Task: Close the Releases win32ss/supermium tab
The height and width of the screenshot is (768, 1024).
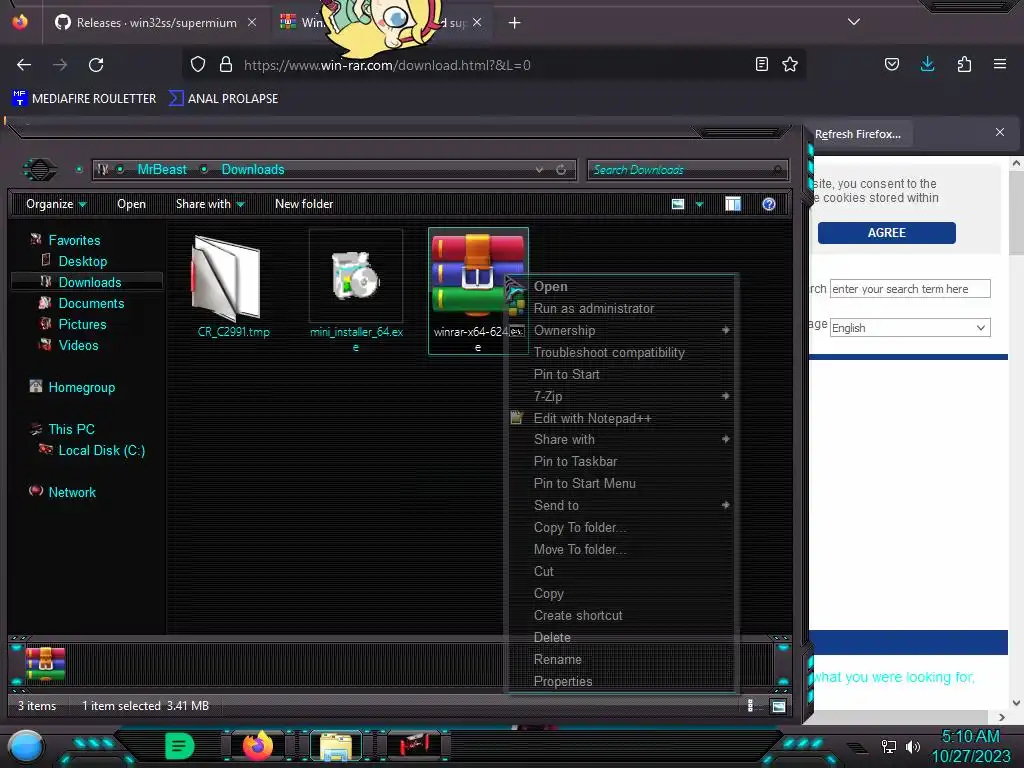Action: [251, 22]
